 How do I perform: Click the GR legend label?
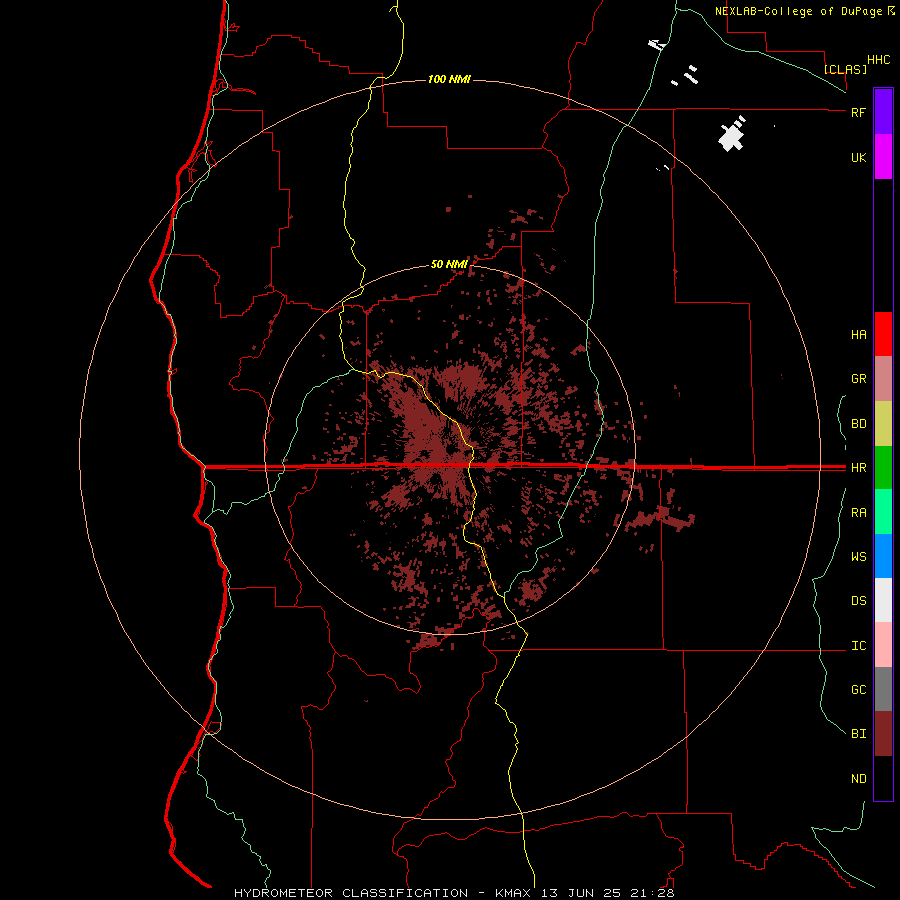pos(858,379)
